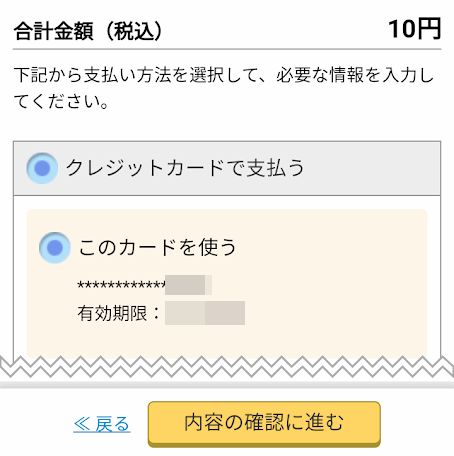Click the クレジットカードで支払う label text

point(185,168)
